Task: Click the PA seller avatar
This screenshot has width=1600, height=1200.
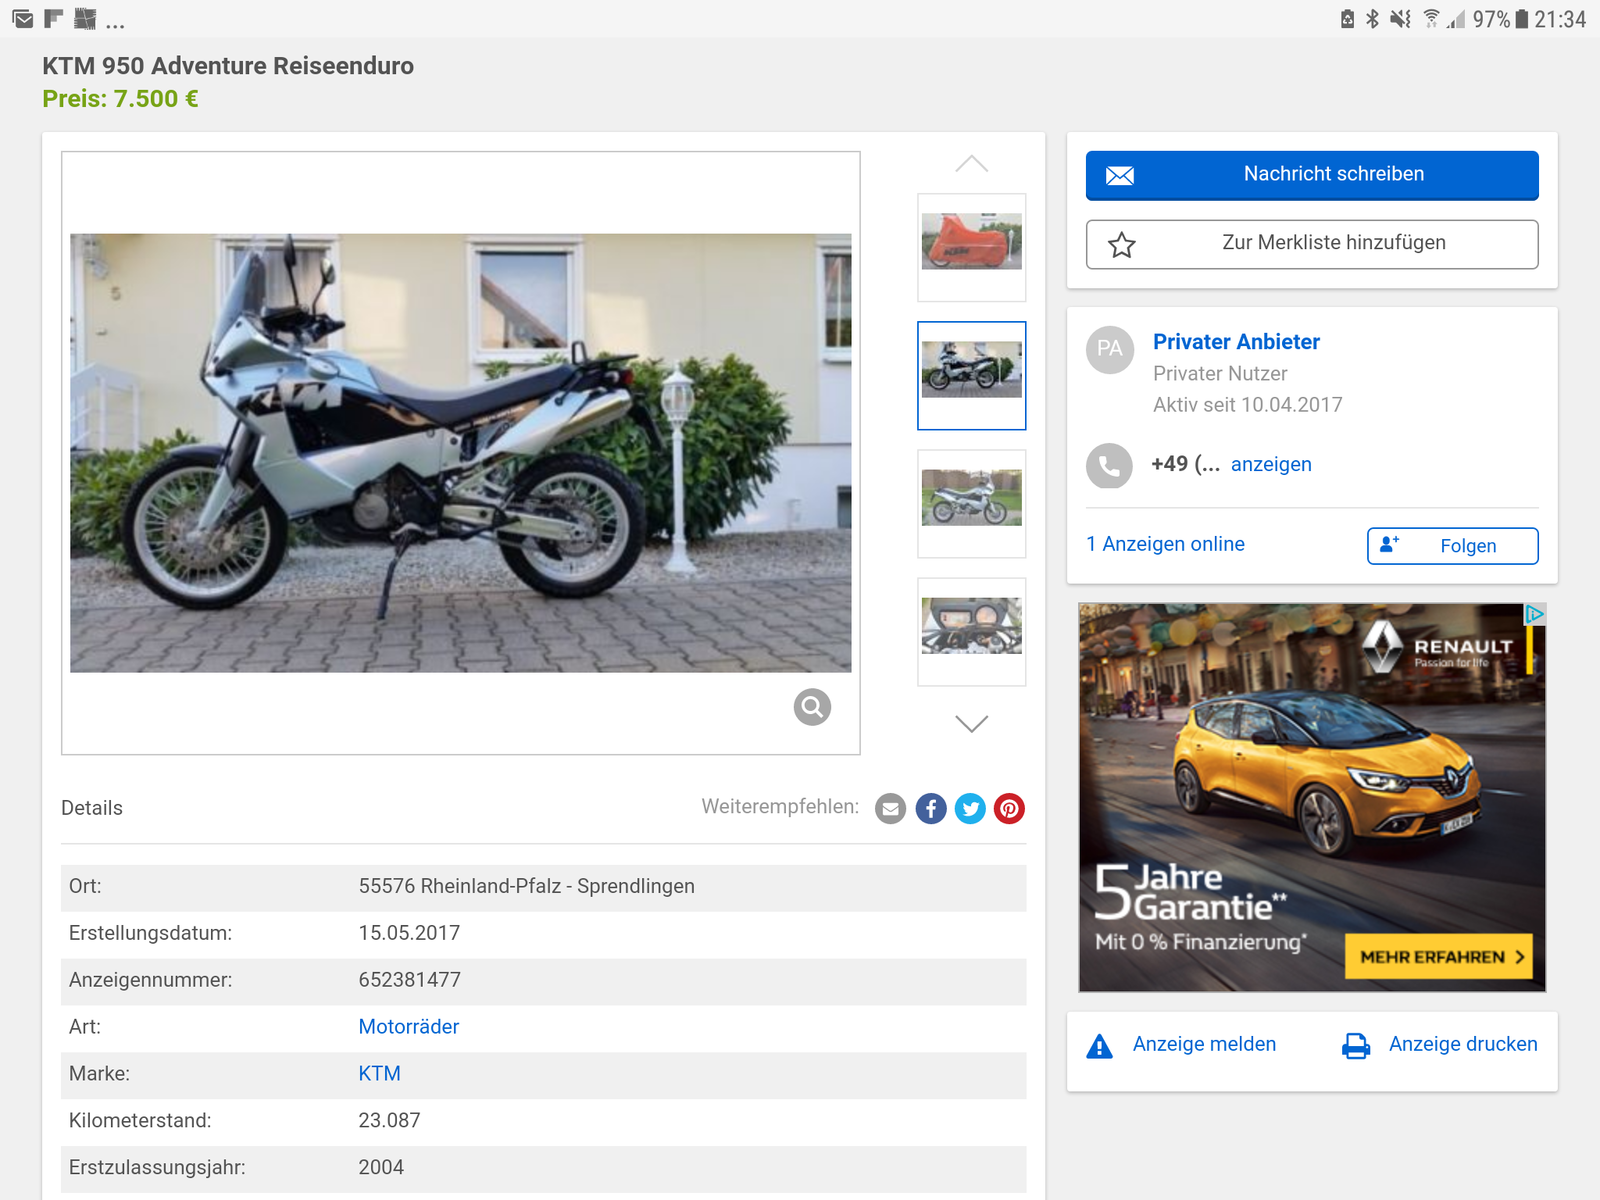Action: pyautogui.click(x=1109, y=349)
